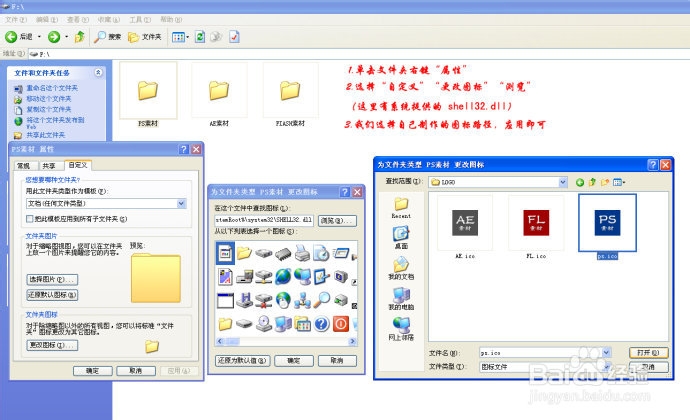Click the Views grid icon in Explorer toolbar
Screen dimensions: 690x420
[x=178, y=37]
